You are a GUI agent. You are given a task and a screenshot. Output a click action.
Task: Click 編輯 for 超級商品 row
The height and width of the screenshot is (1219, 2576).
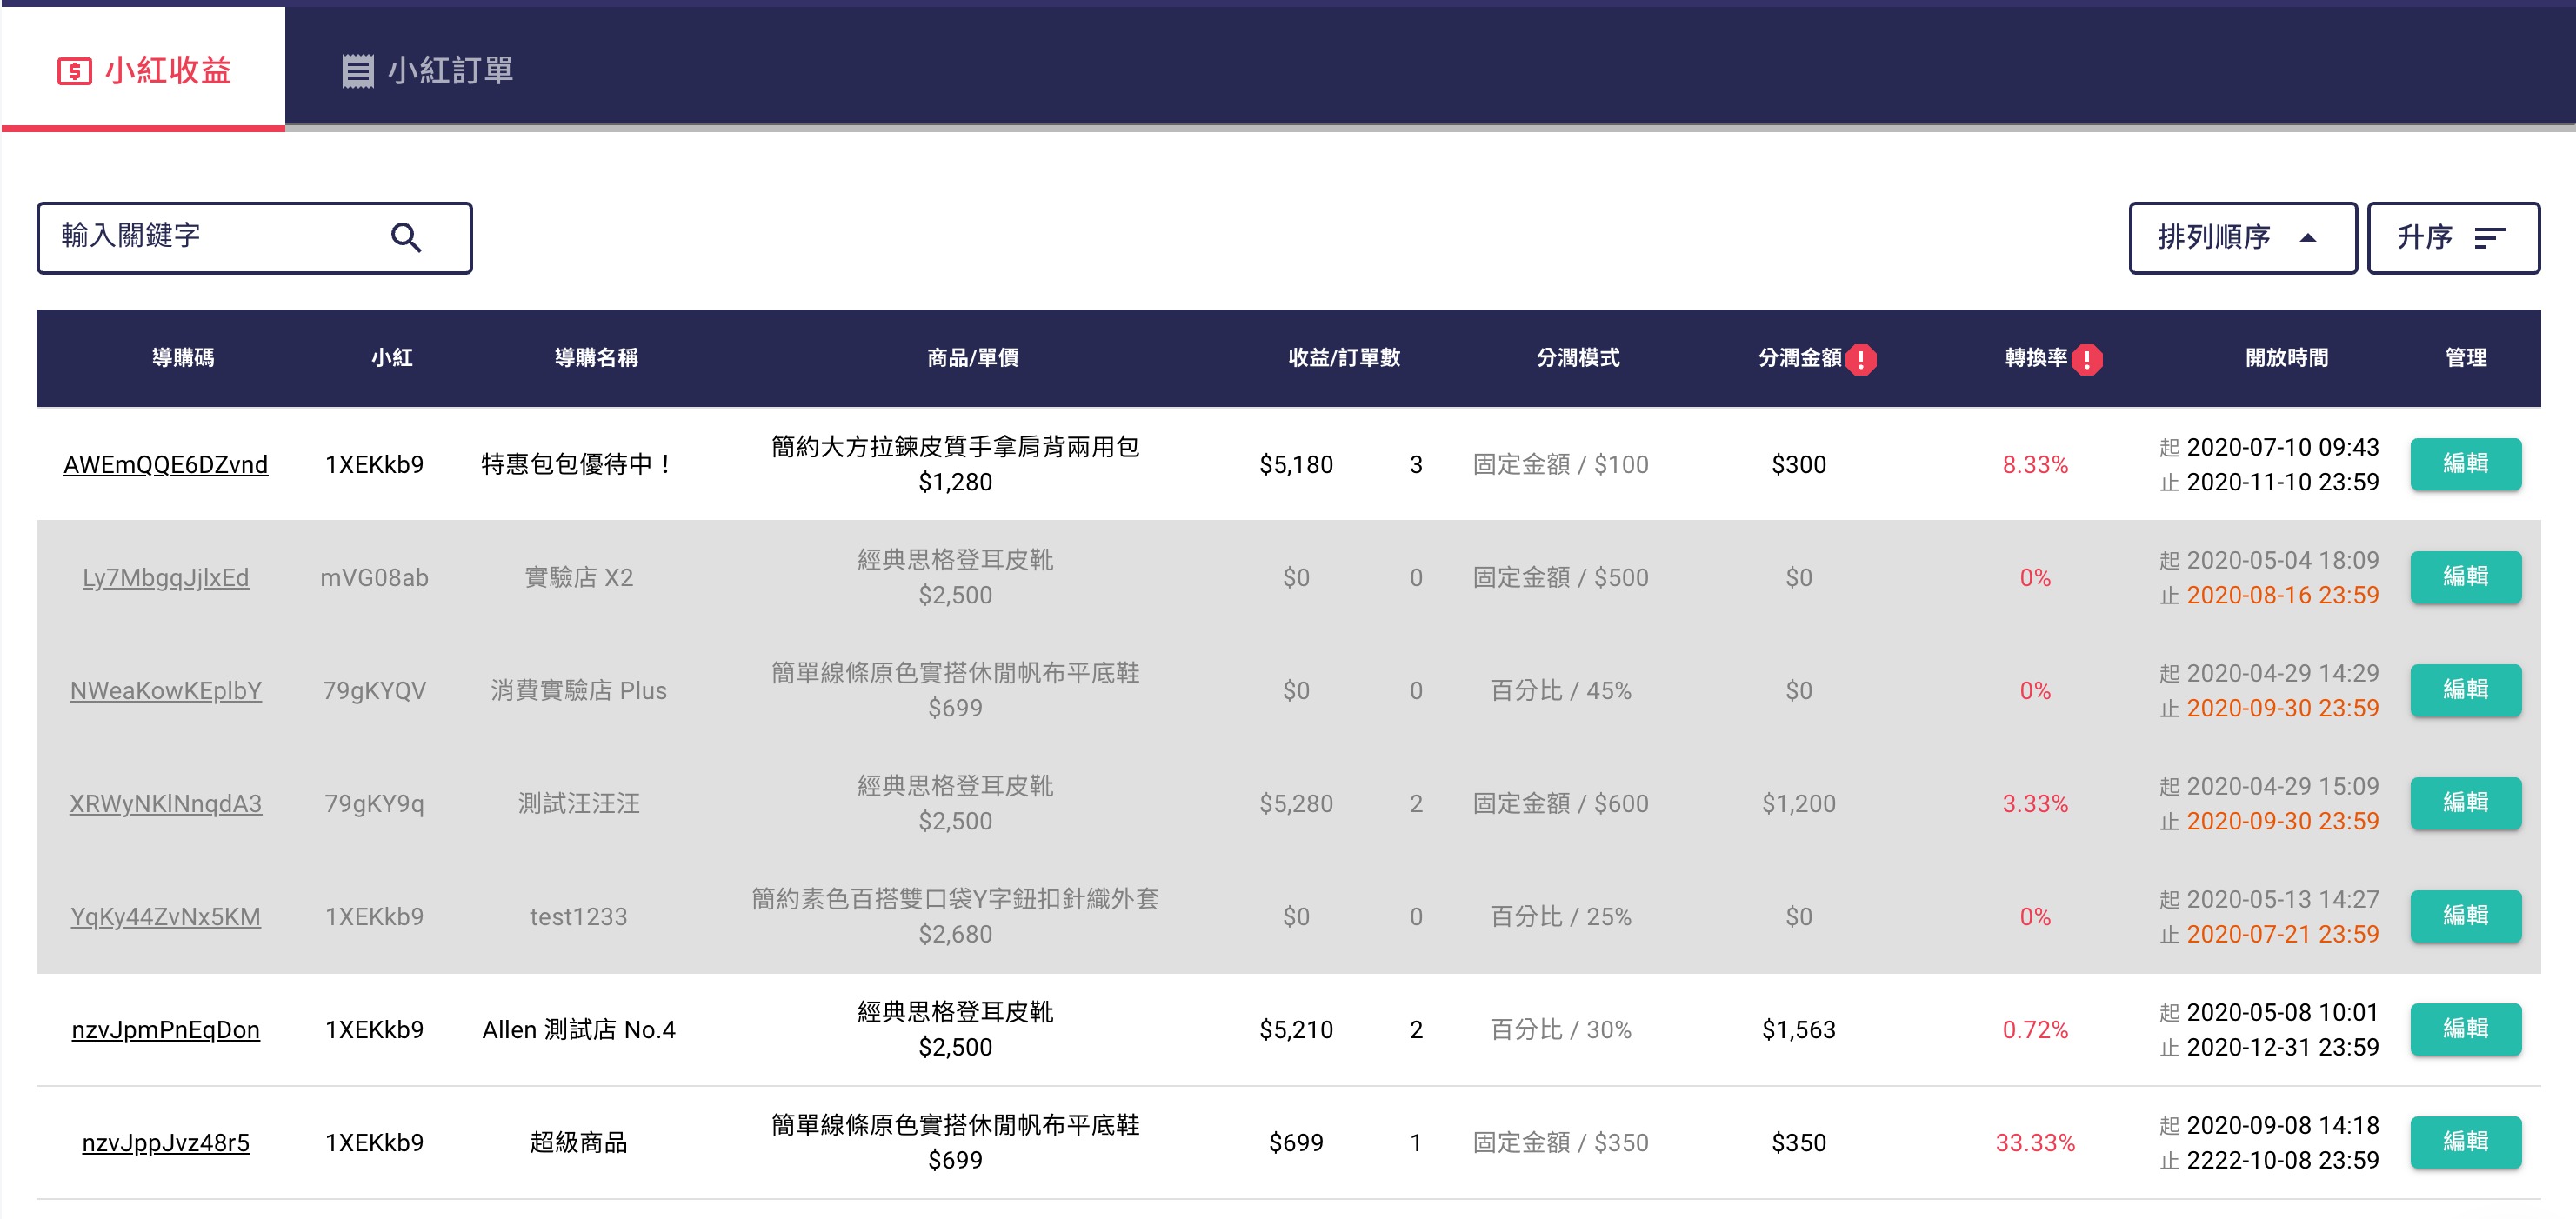[2465, 1141]
